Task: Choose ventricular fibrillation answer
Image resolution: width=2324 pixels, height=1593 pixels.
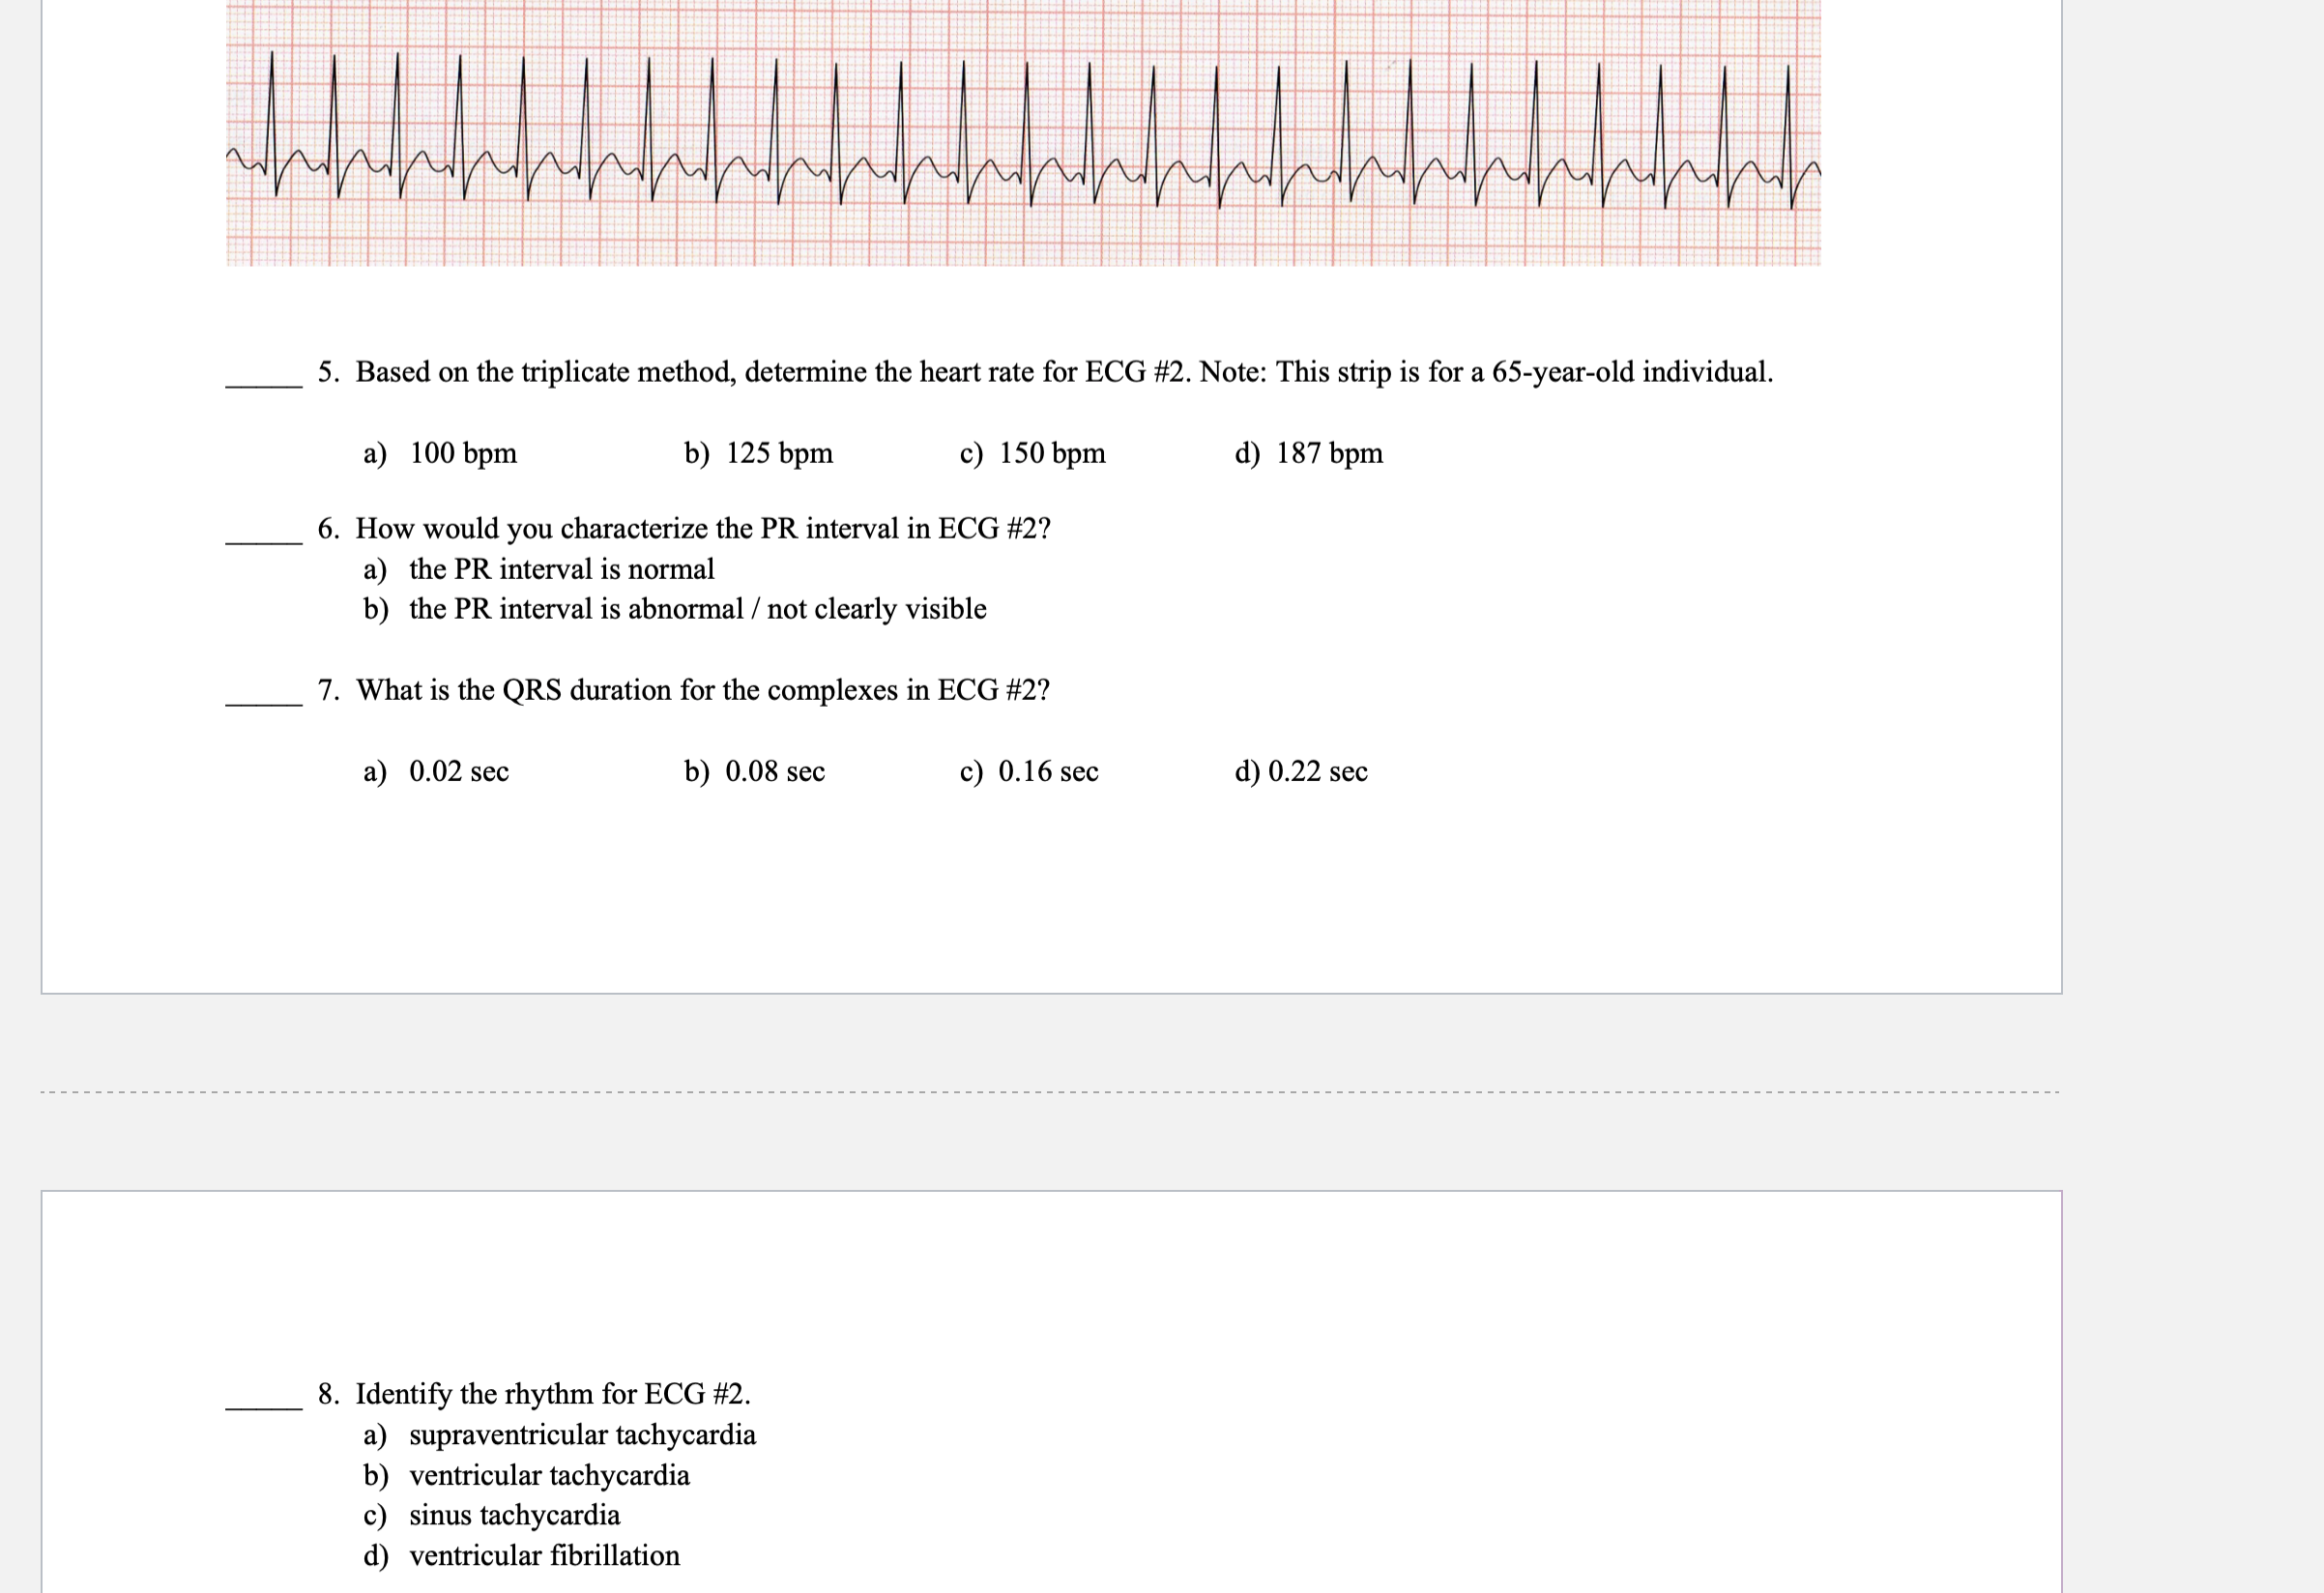Action: point(522,1555)
